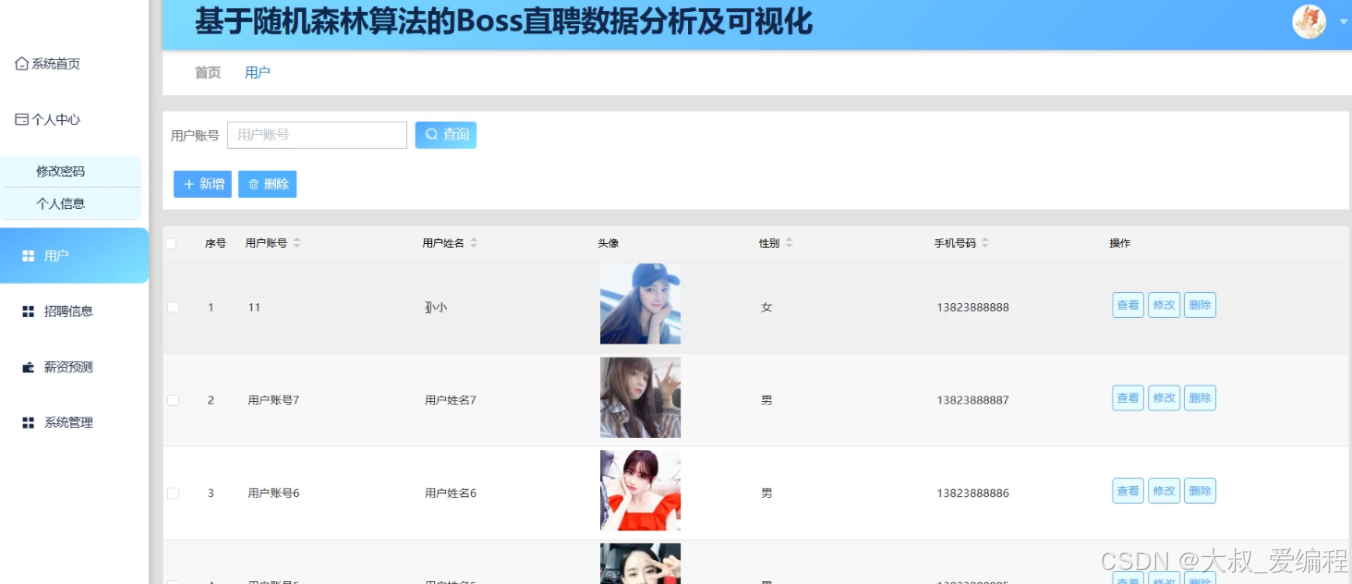Viewport: 1352px width, 584px height.
Task: Go to 首页 breadcrumb
Action: [207, 72]
